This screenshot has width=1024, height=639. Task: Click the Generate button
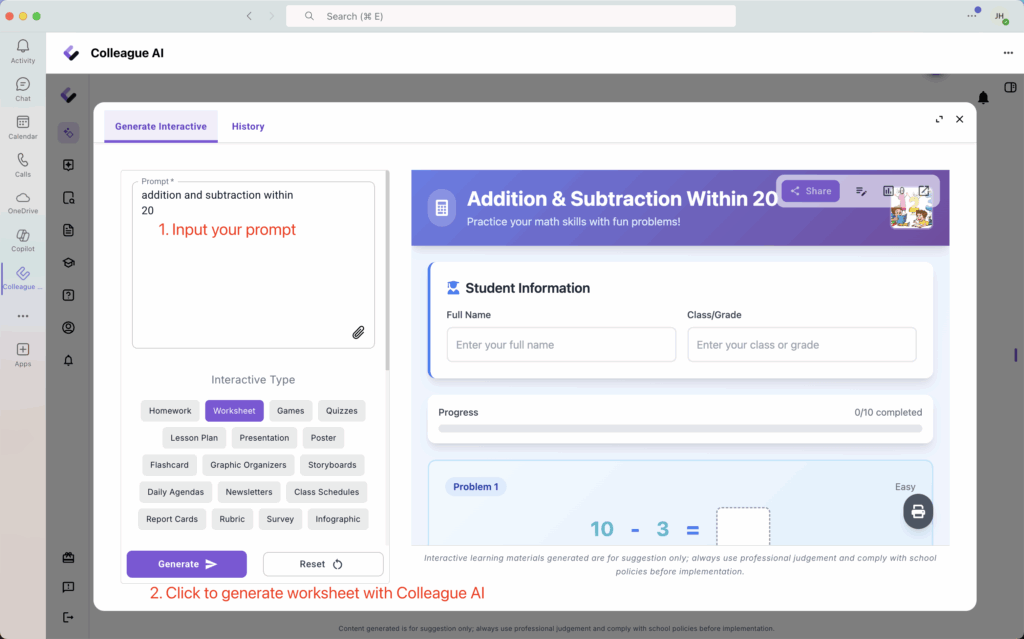click(186, 564)
